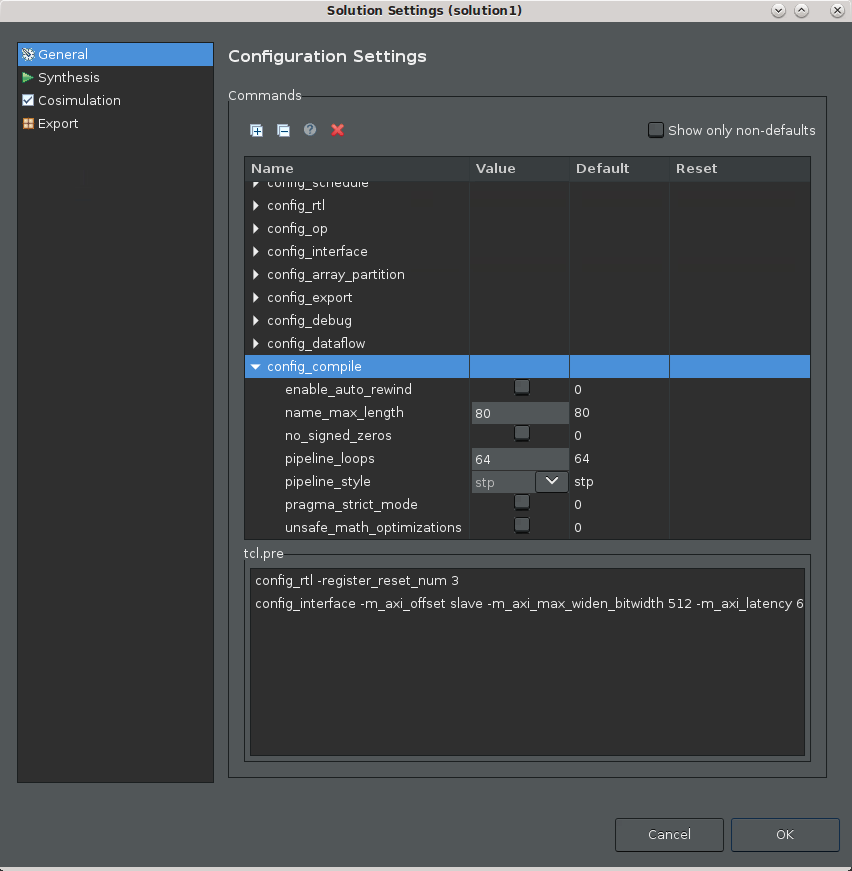
Task: Open help with the question mark icon
Action: (310, 130)
